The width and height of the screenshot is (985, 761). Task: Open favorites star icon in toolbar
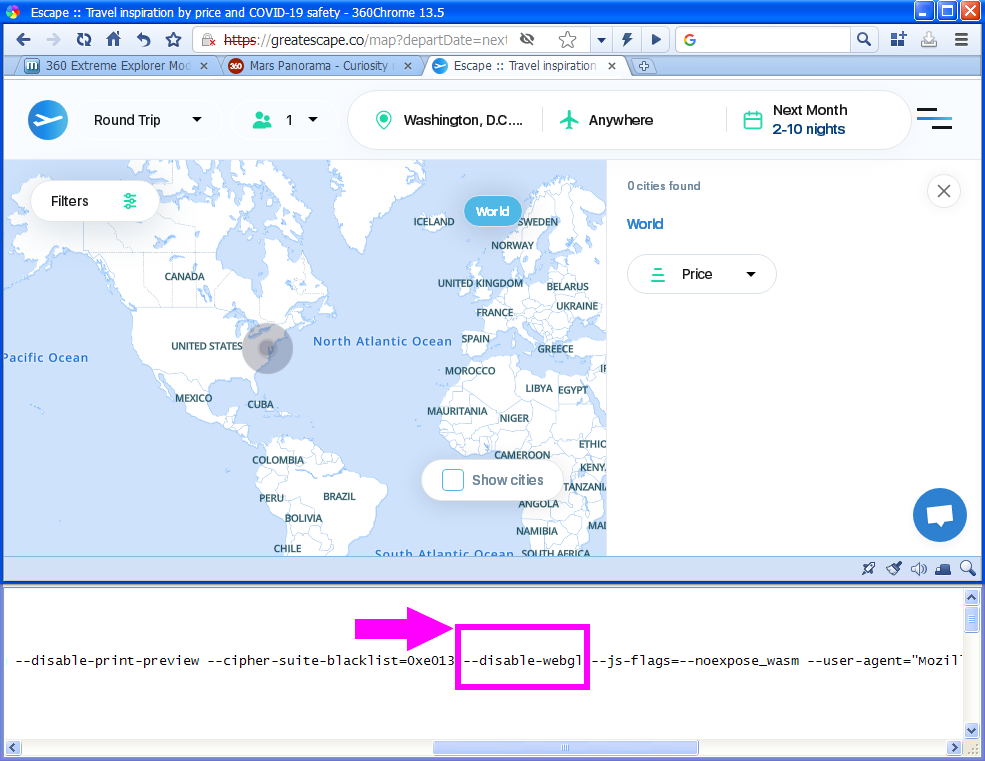173,40
